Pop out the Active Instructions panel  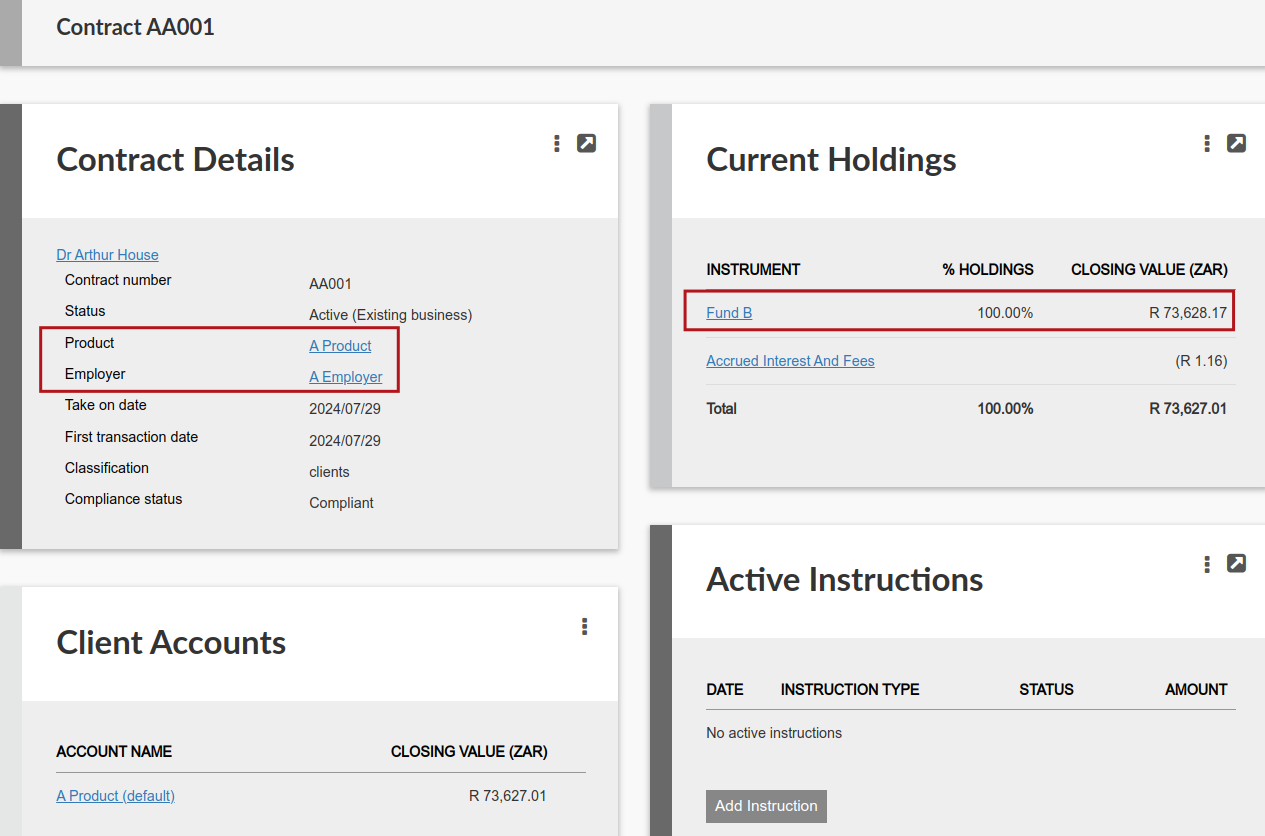1237,564
